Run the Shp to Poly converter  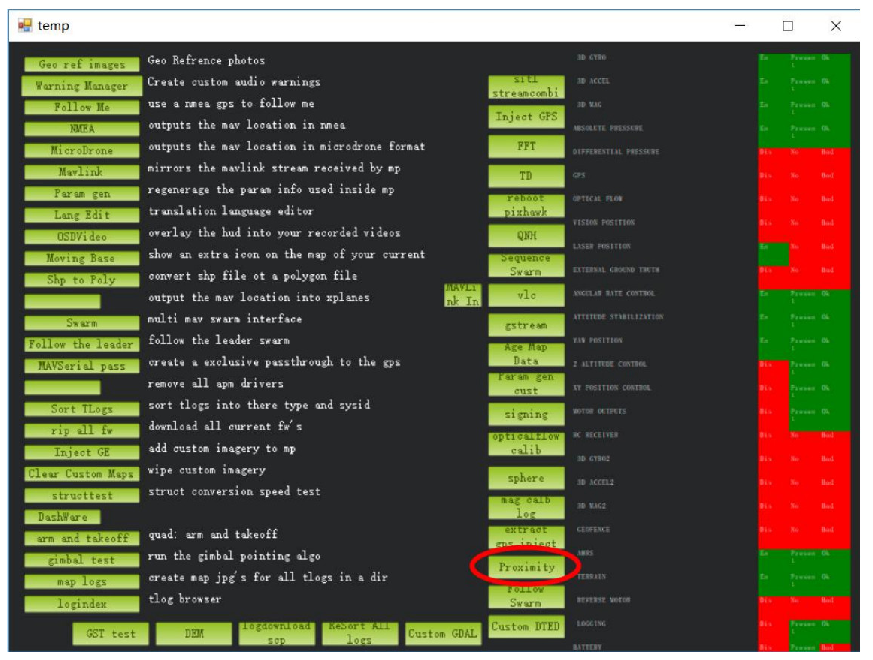pyautogui.click(x=81, y=280)
